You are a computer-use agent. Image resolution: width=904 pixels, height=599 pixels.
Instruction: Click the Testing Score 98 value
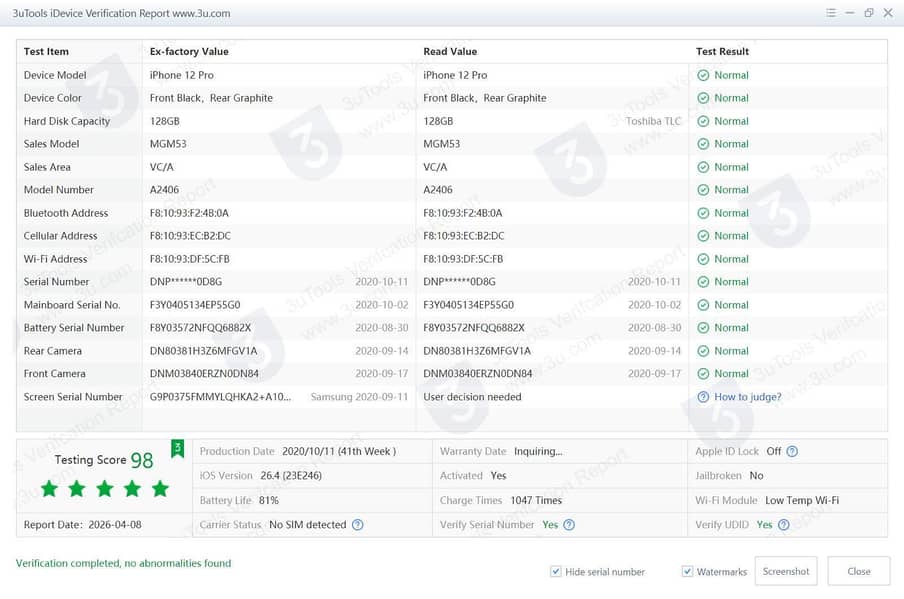pos(142,460)
